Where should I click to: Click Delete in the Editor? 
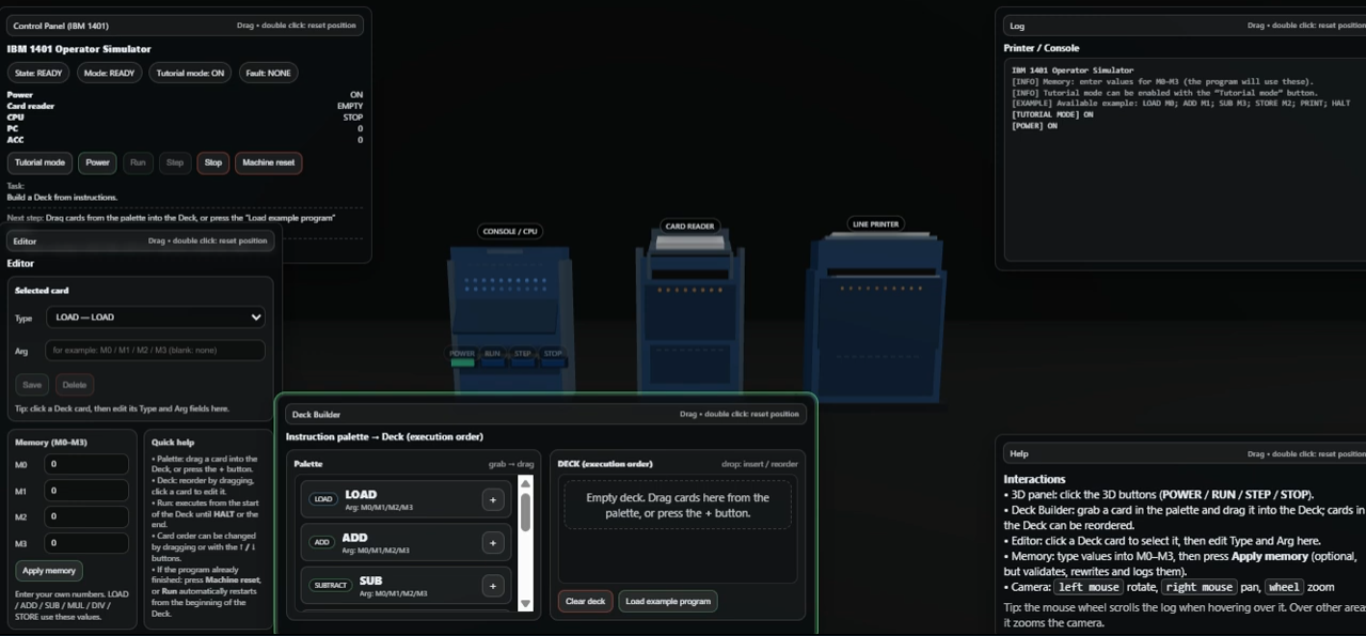[x=74, y=384]
